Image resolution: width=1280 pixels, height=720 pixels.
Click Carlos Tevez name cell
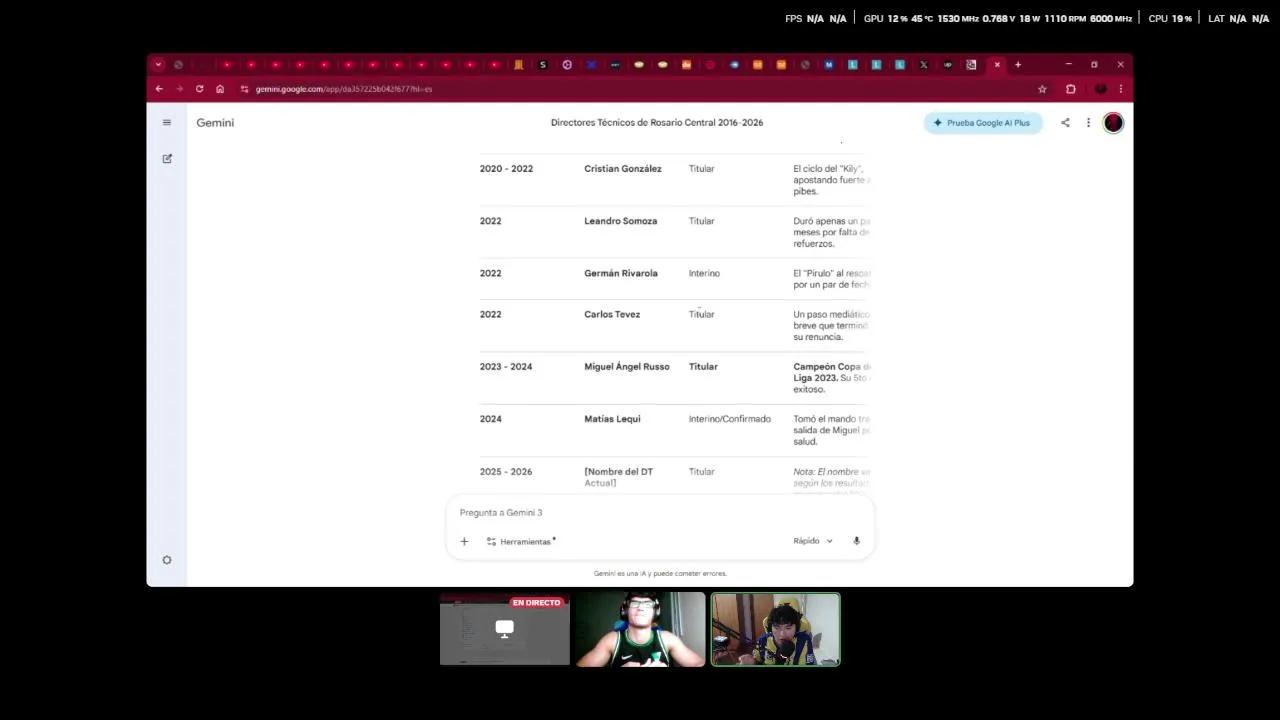point(612,314)
